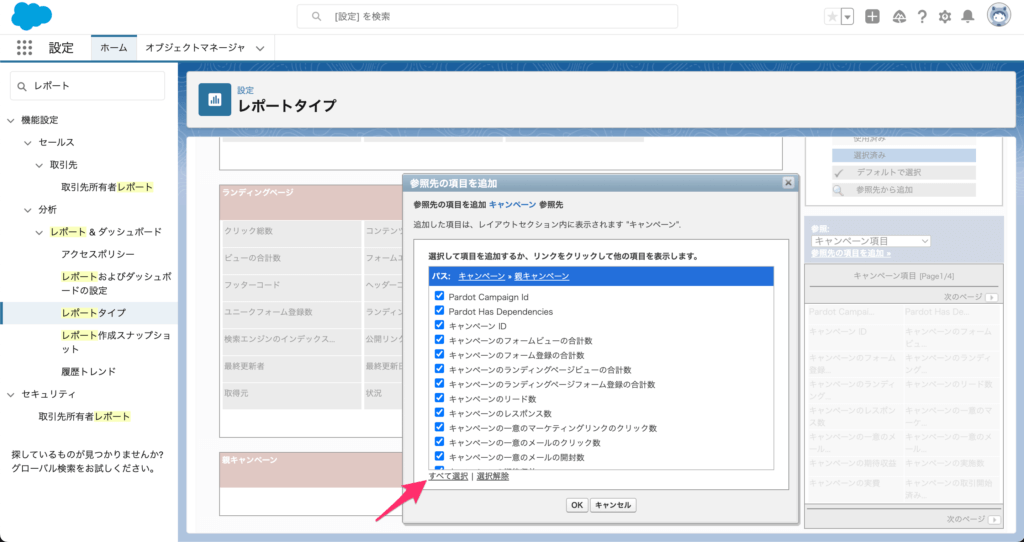Click the magnifier in the header search box
This screenshot has height=542, width=1024.
click(317, 16)
